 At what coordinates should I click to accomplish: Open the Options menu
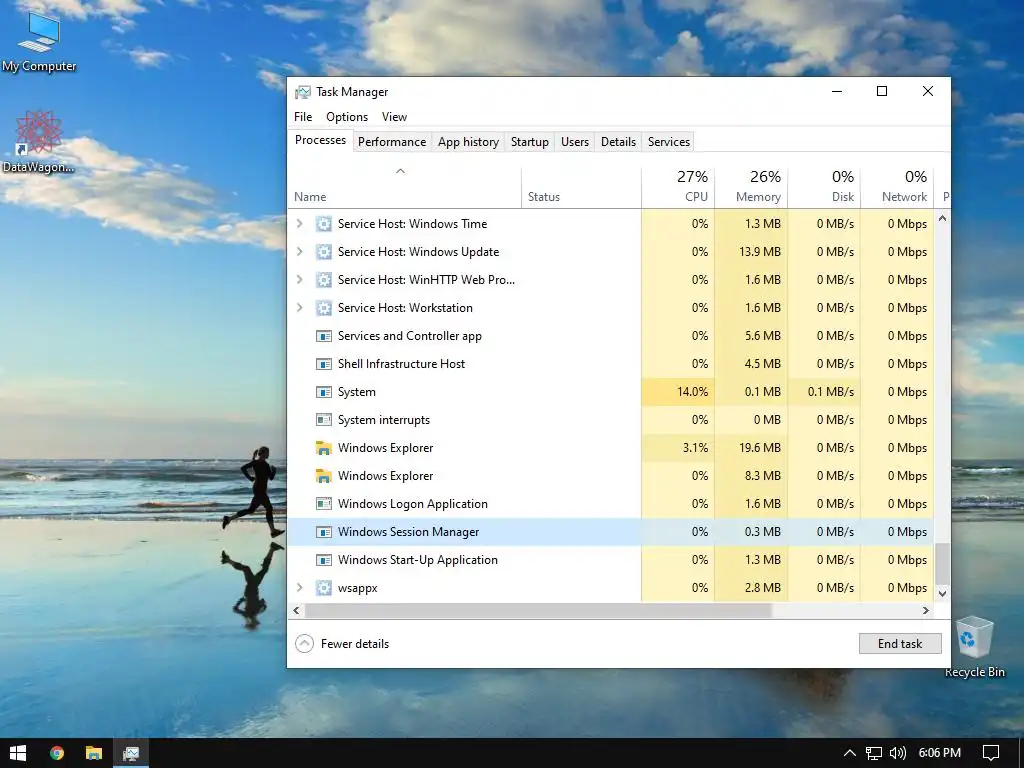pyautogui.click(x=347, y=117)
